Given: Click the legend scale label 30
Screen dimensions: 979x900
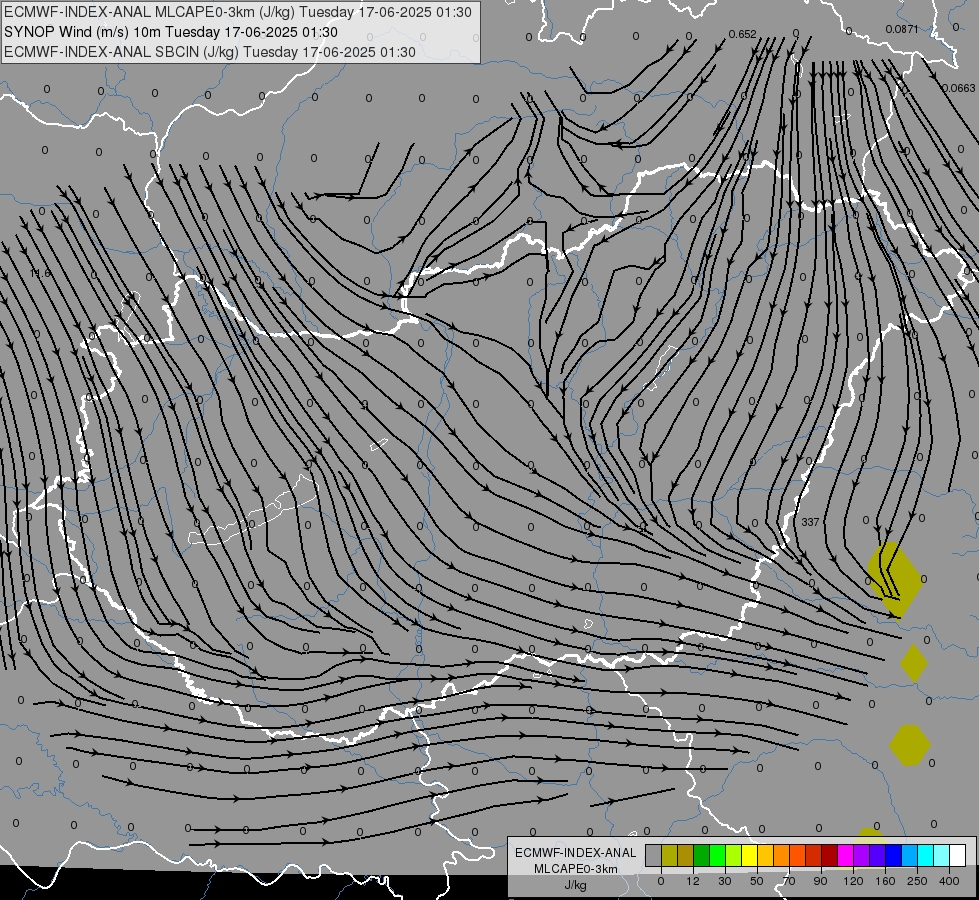Looking at the screenshot, I should click(725, 881).
